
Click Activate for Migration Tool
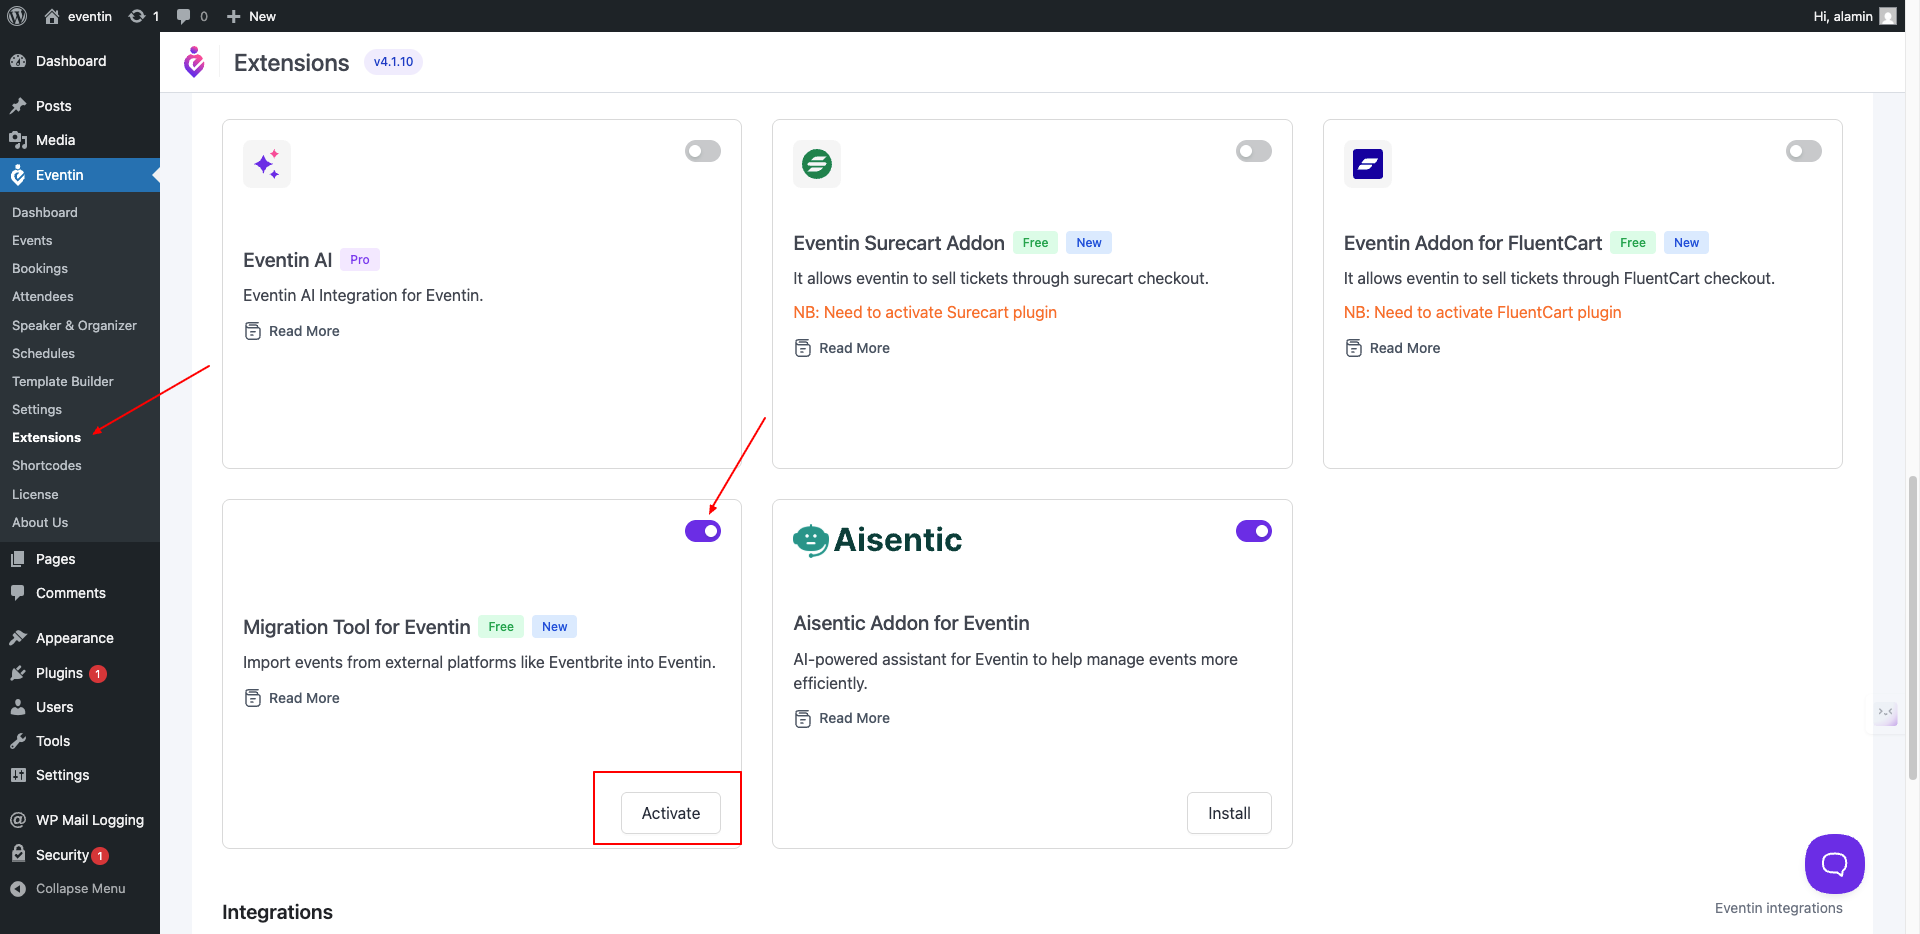coord(671,813)
